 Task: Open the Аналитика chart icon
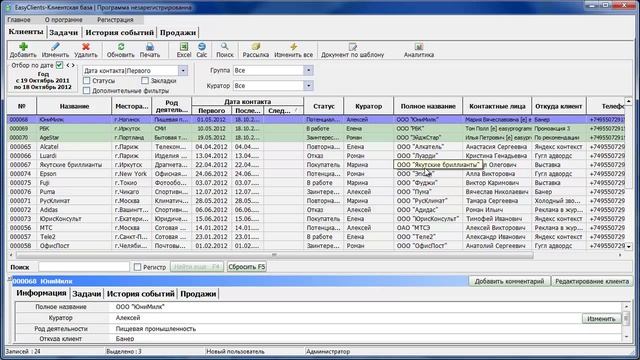pyautogui.click(x=419, y=47)
